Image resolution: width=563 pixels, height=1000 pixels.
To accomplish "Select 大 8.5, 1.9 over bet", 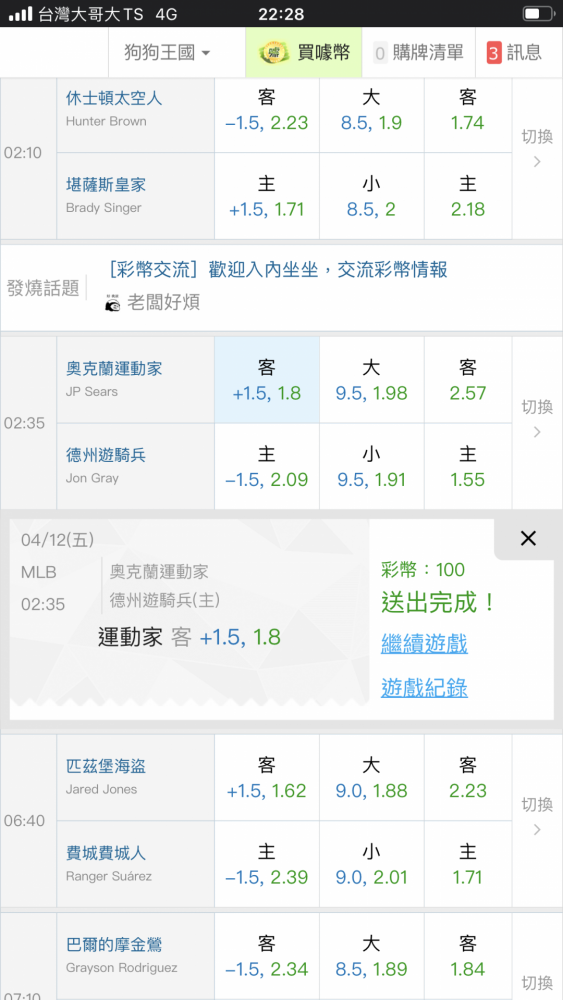I will [371, 110].
